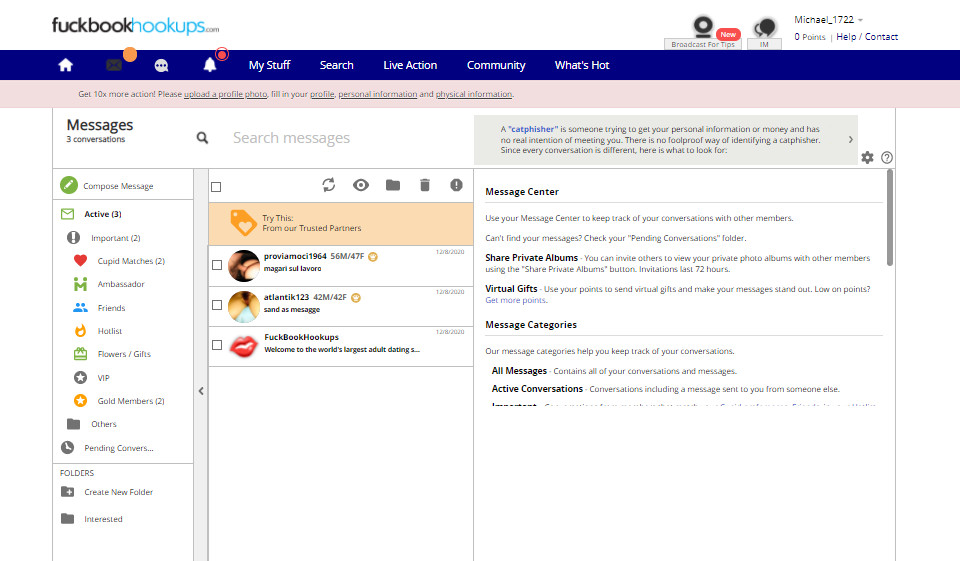Image resolution: width=960 pixels, height=561 pixels.
Task: Click the trash delete icon in toolbar
Action: coord(425,185)
